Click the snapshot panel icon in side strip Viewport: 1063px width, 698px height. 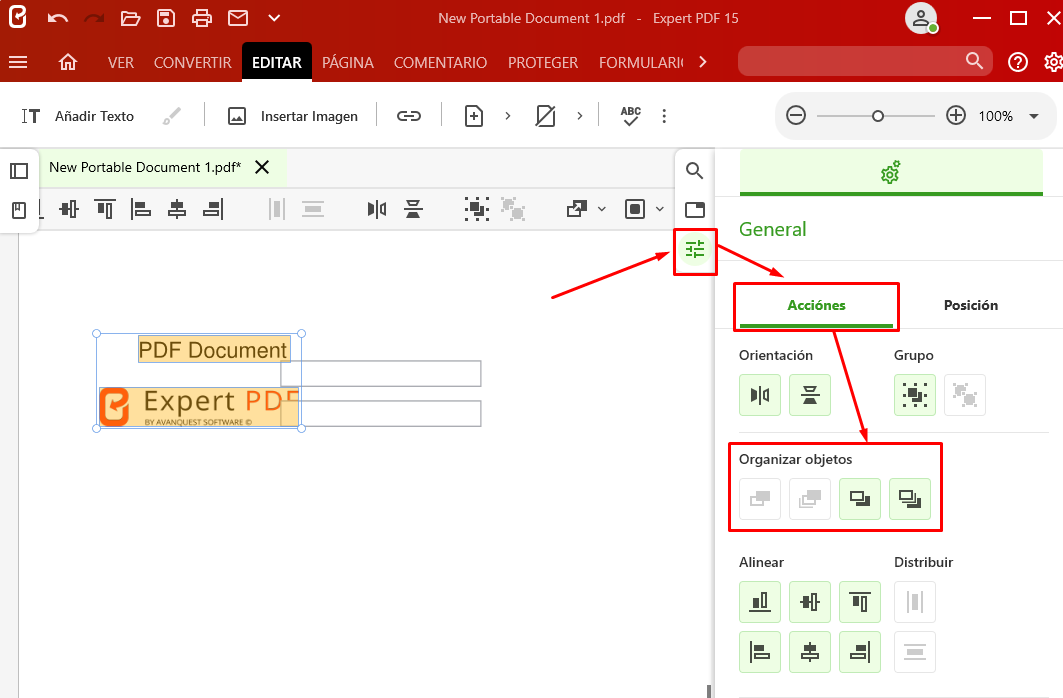(694, 209)
